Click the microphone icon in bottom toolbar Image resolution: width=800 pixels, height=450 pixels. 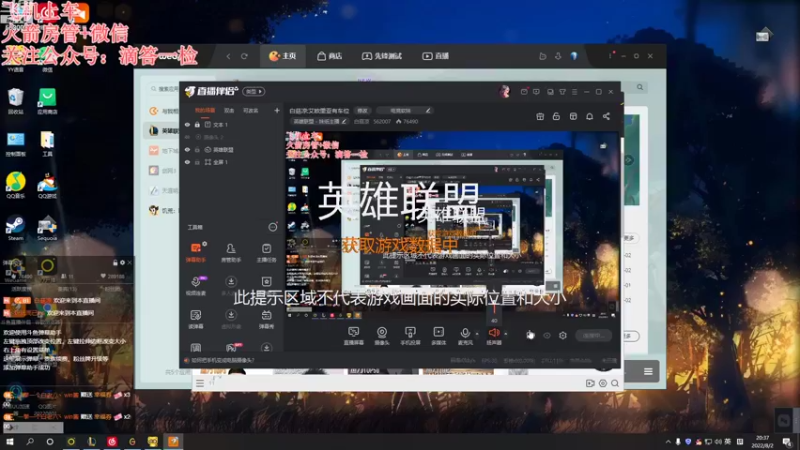pyautogui.click(x=465, y=333)
